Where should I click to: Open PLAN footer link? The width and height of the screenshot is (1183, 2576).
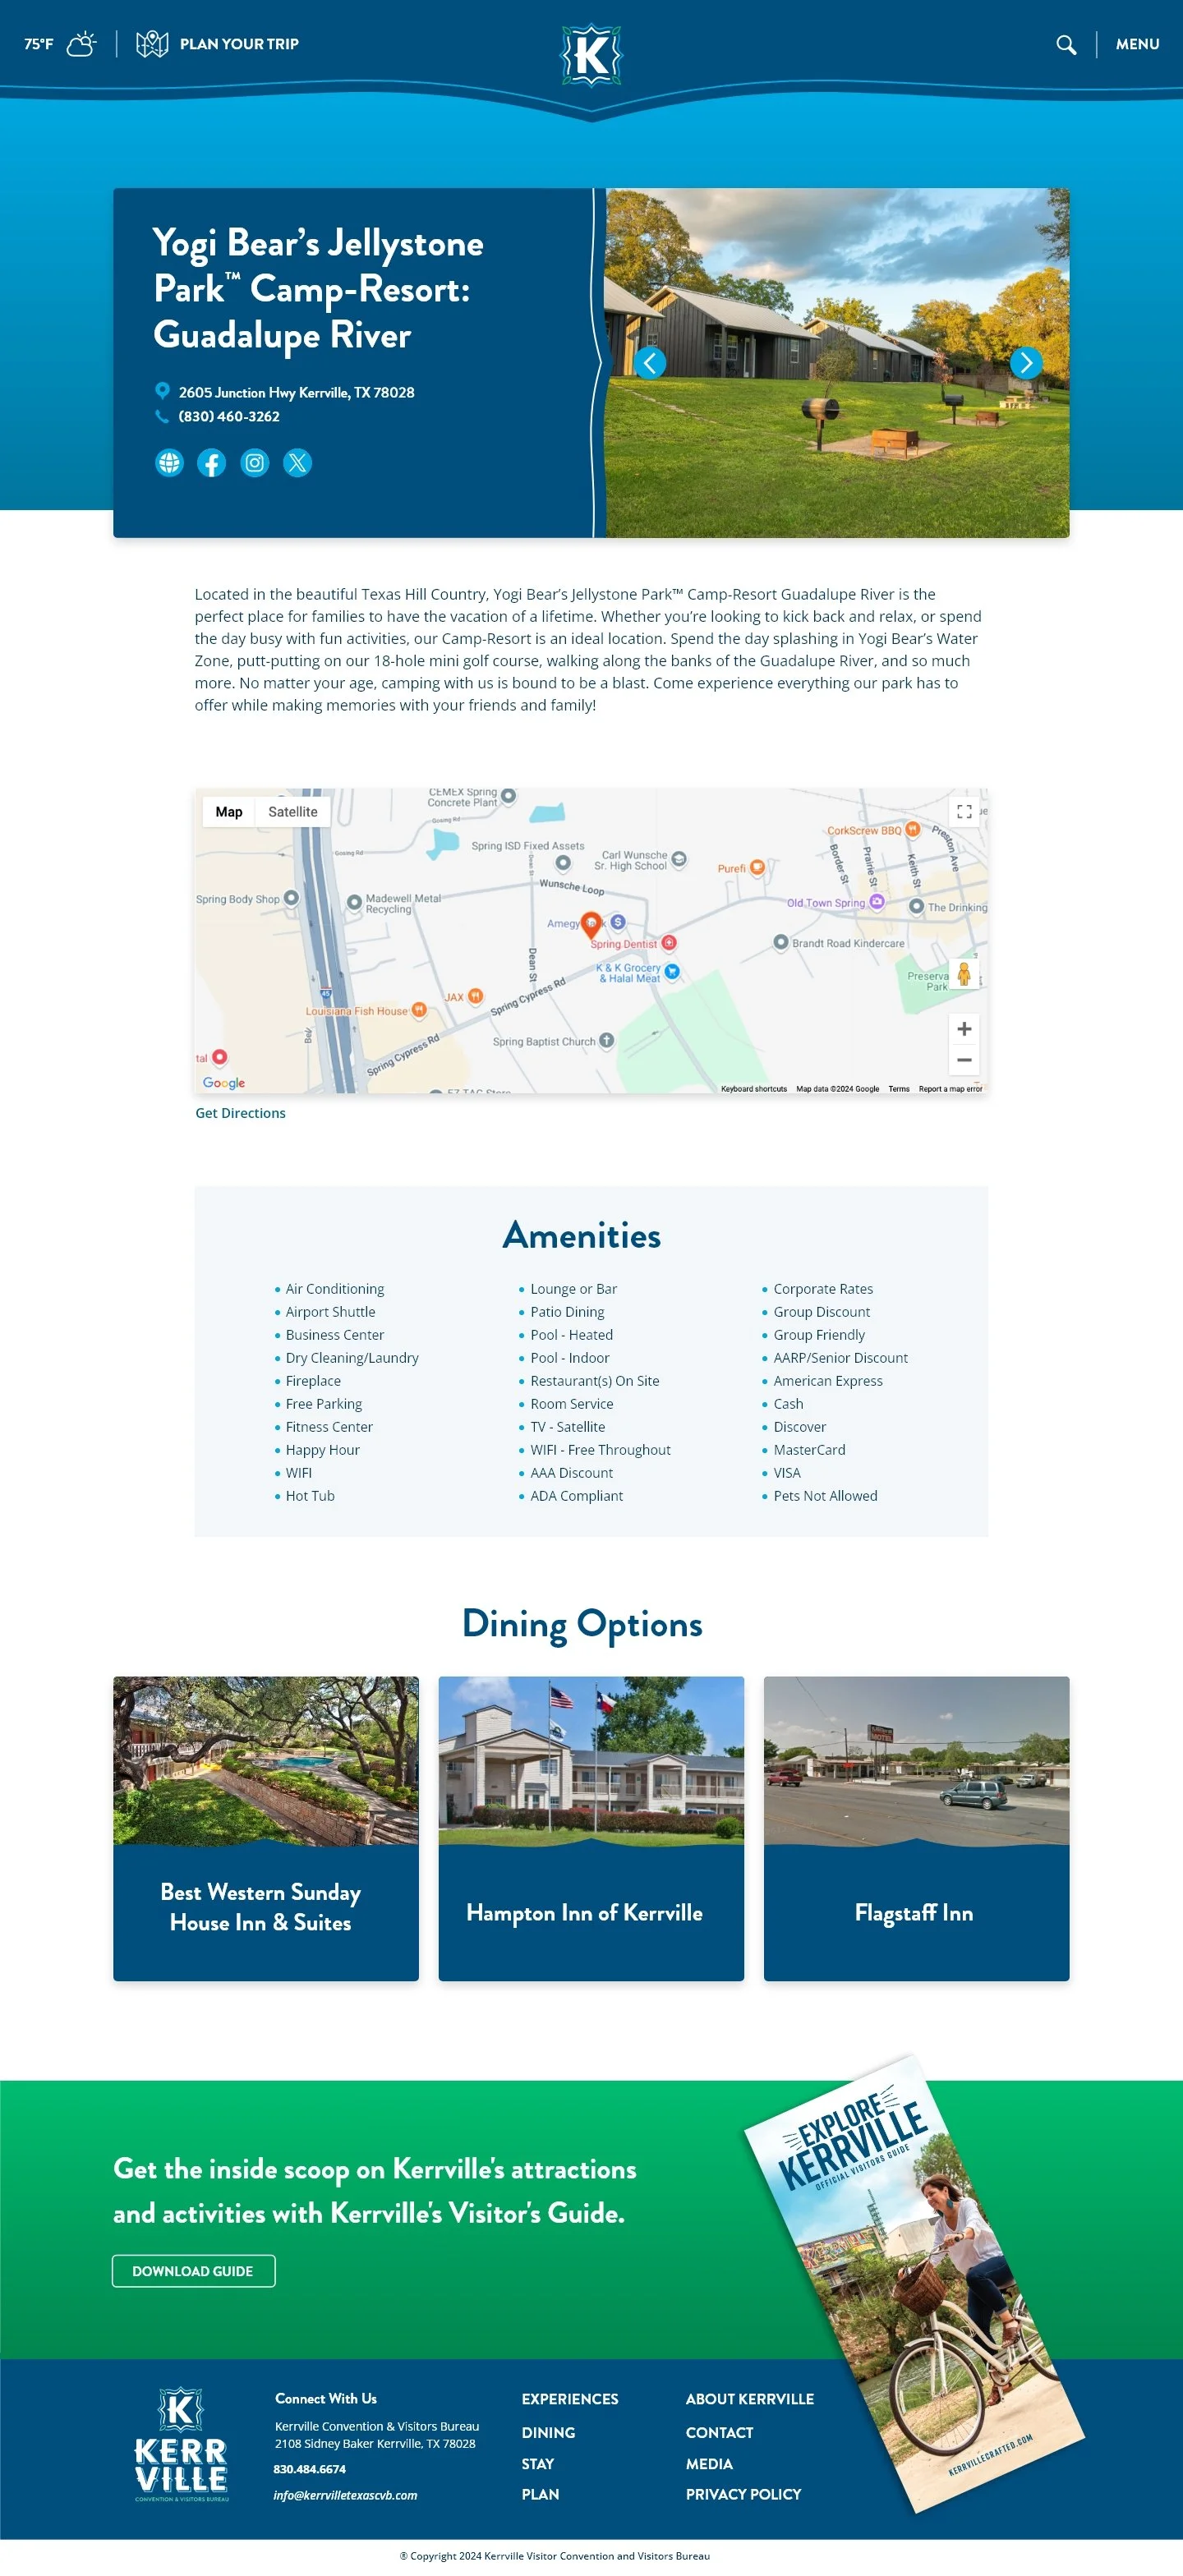click(540, 2494)
